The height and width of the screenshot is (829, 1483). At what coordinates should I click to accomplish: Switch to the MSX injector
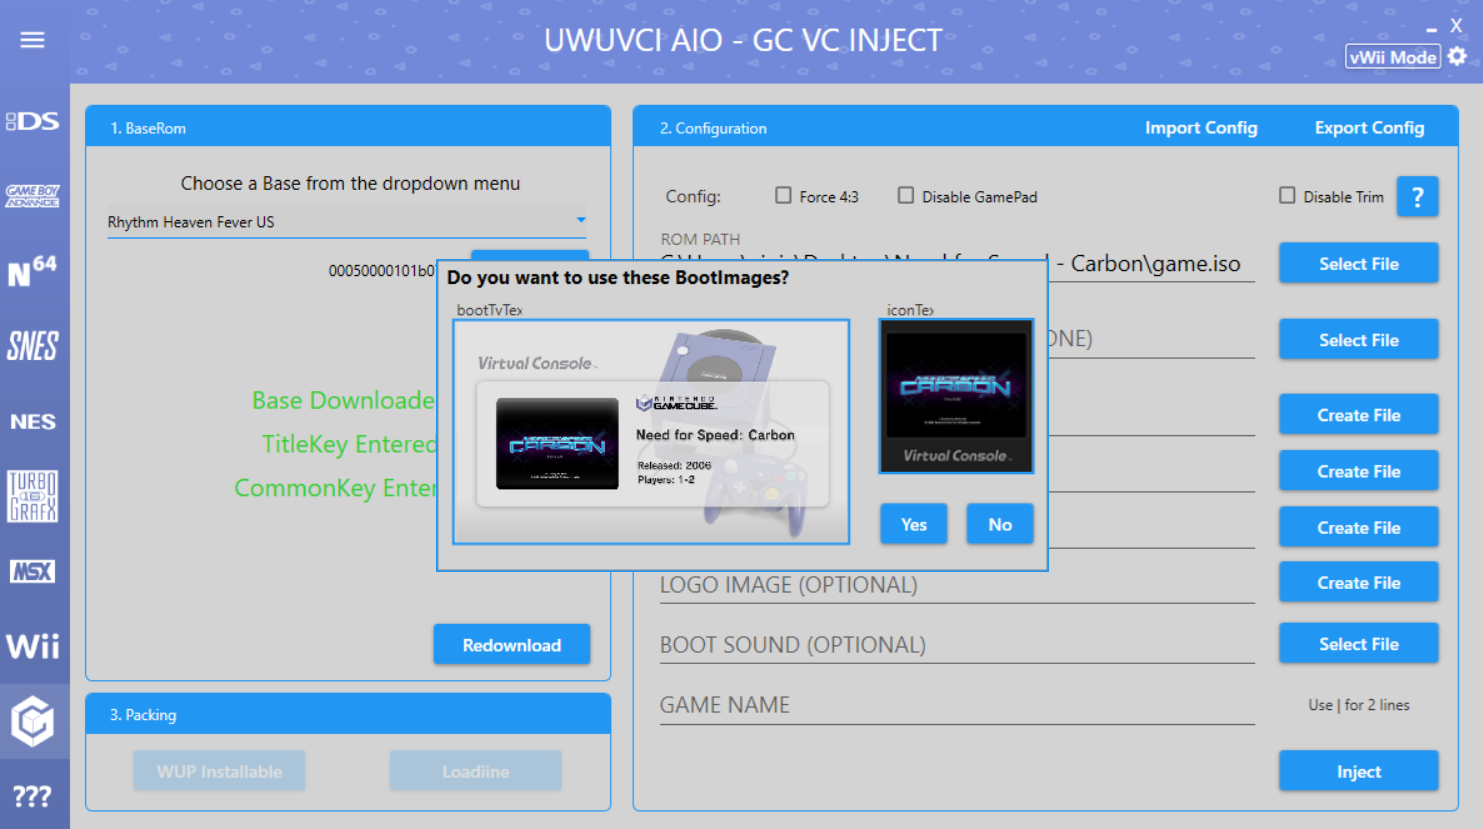point(33,571)
